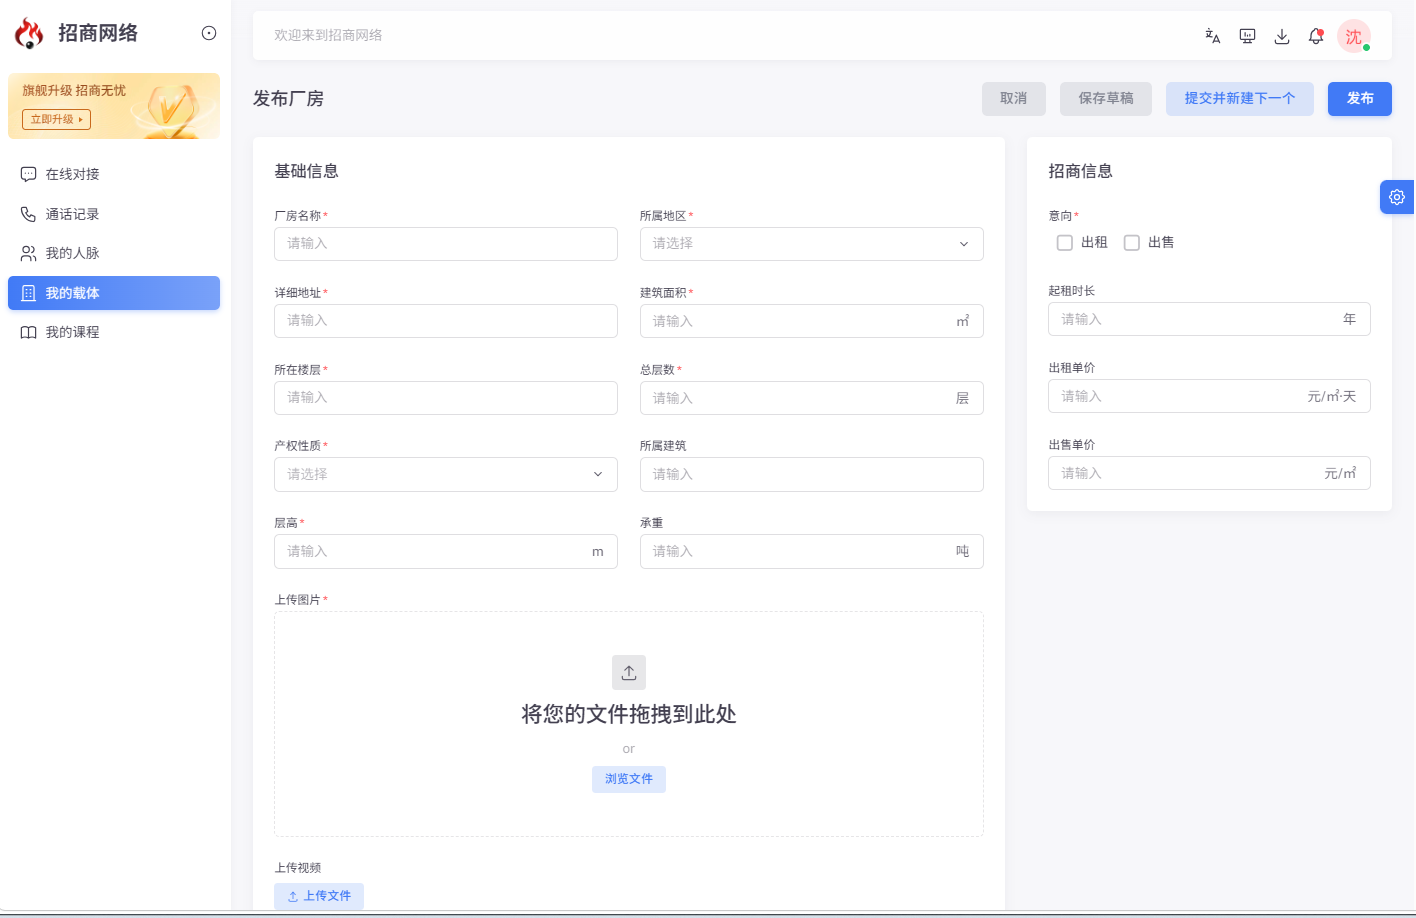
Task: Focus the 起租时长 input field
Action: pyautogui.click(x=1209, y=319)
